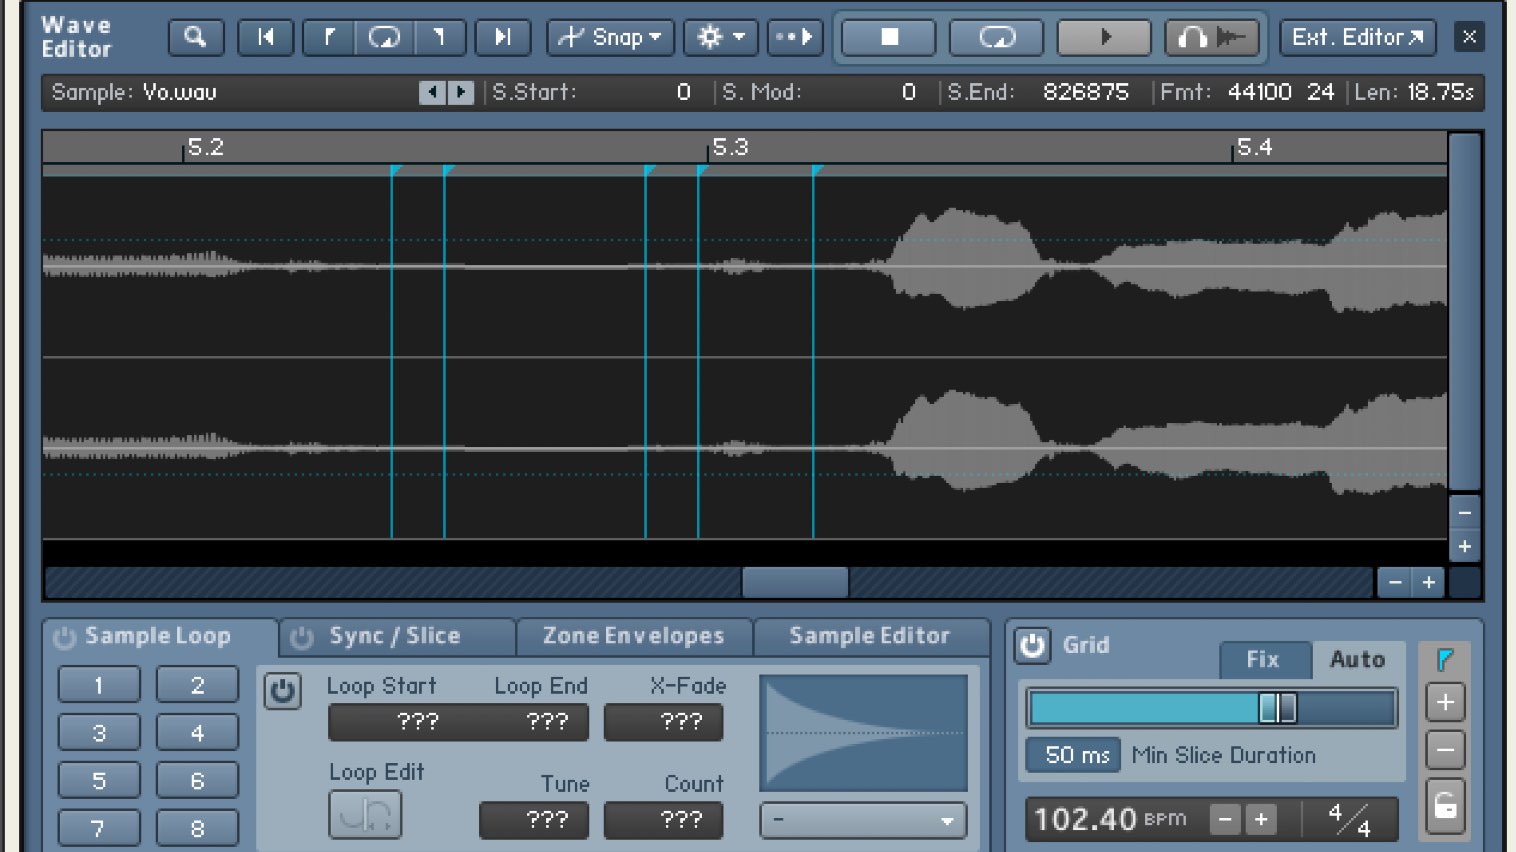Viewport: 1516px width, 852px height.
Task: Switch to Zone Envelopes tab
Action: [633, 636]
